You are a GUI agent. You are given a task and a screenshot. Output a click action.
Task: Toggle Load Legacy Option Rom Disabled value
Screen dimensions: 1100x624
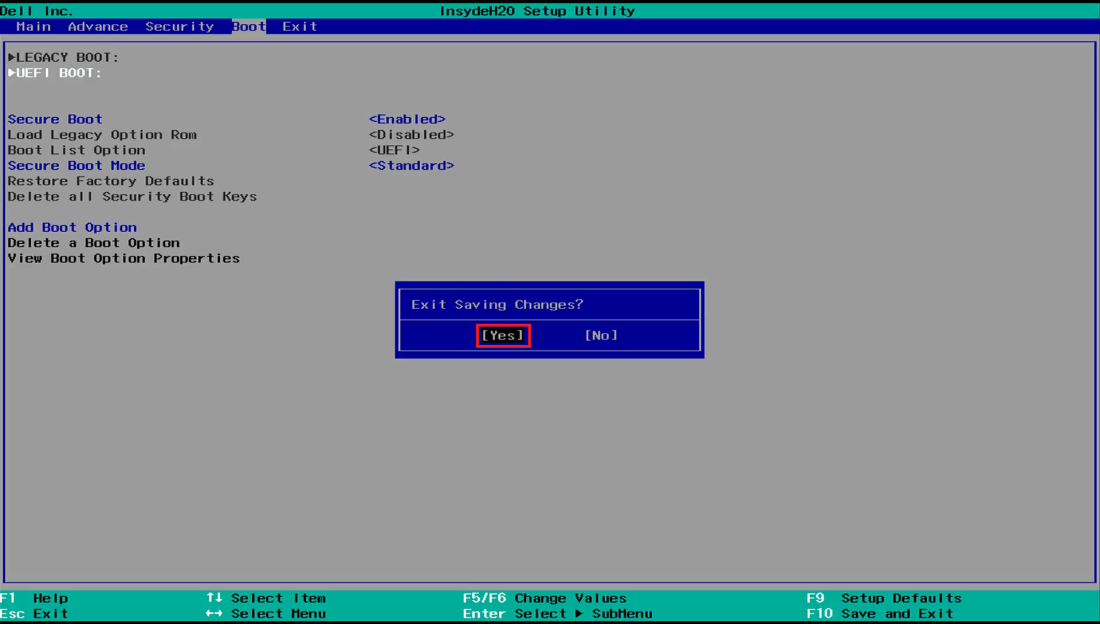[411, 135]
